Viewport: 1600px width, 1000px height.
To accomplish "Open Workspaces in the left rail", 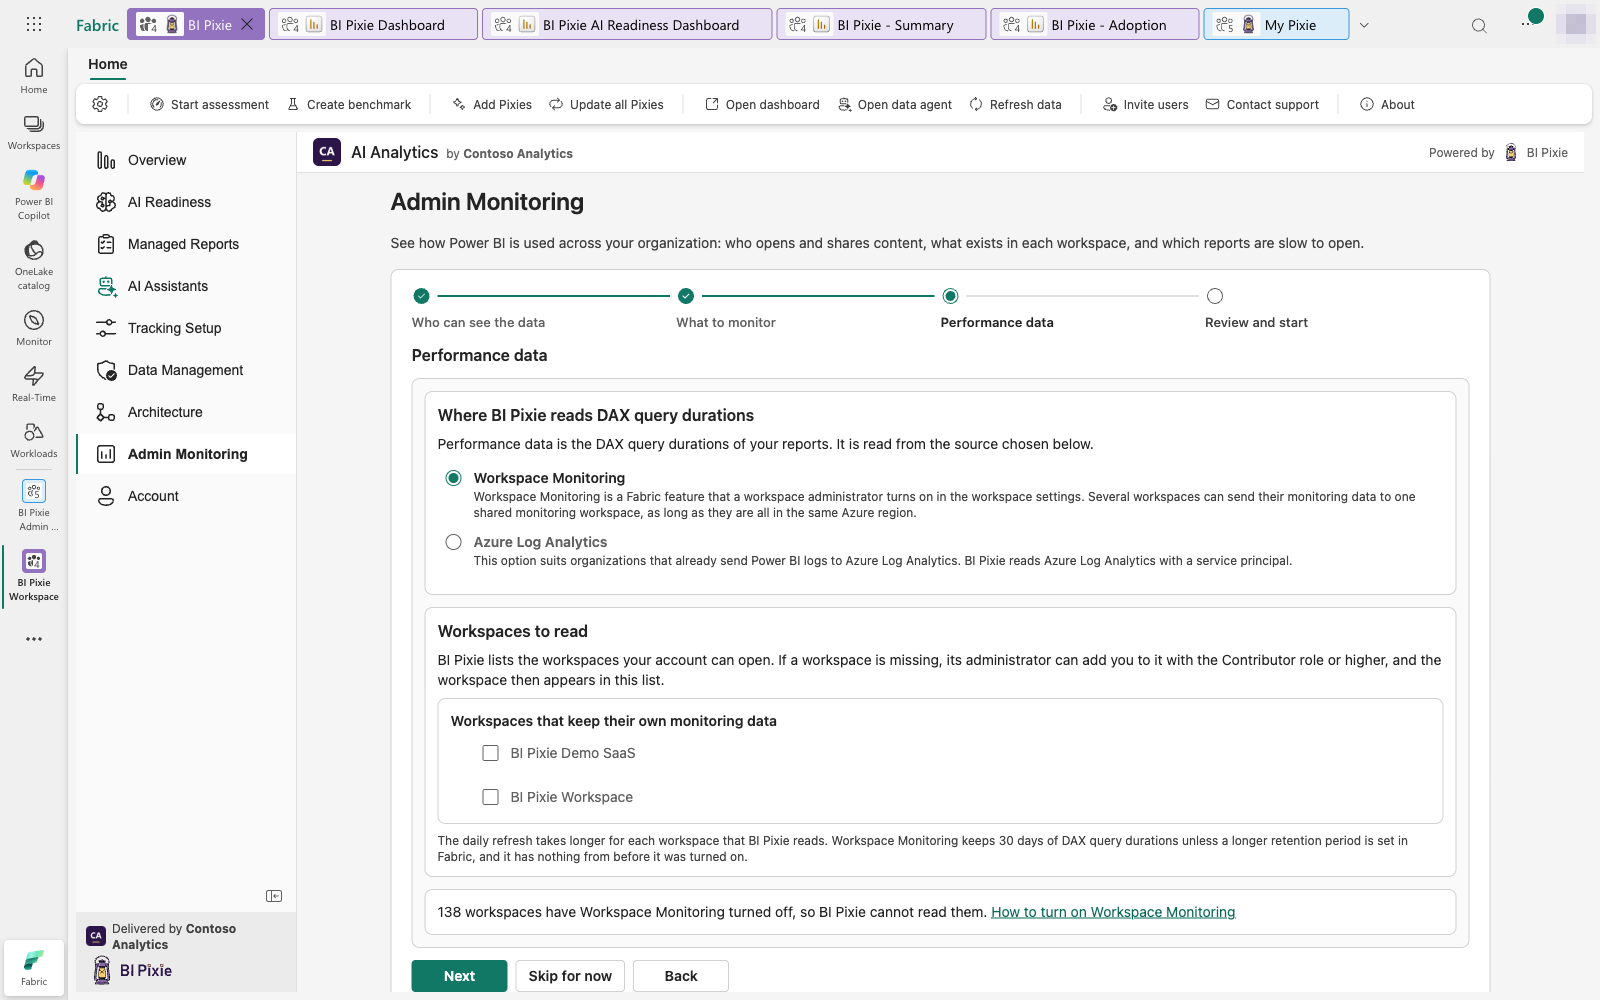I will (34, 132).
